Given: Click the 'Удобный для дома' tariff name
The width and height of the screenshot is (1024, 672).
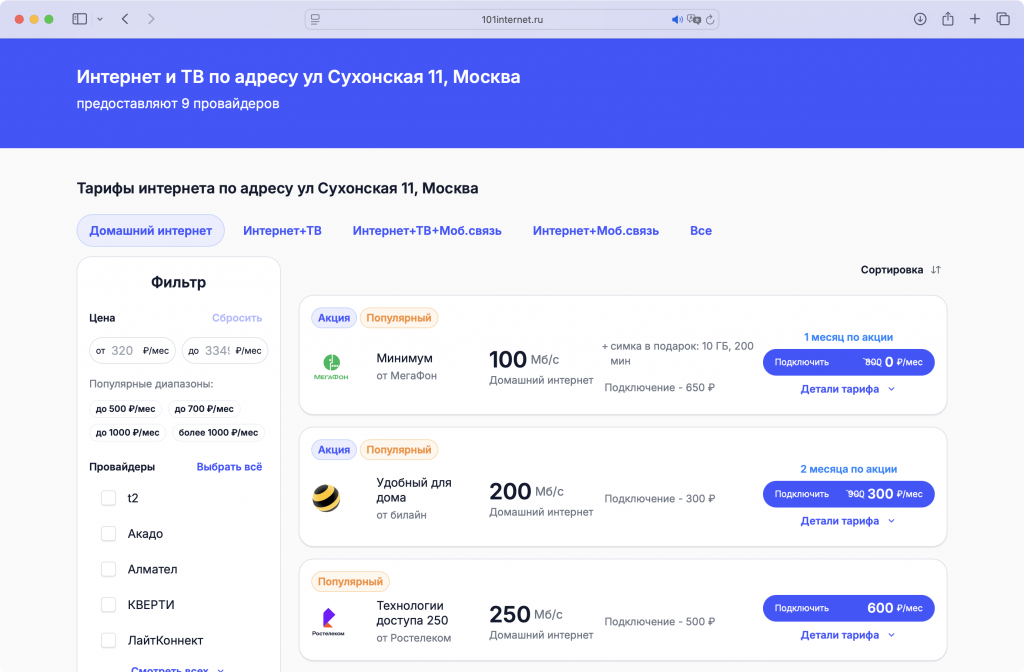Looking at the screenshot, I should click(414, 490).
